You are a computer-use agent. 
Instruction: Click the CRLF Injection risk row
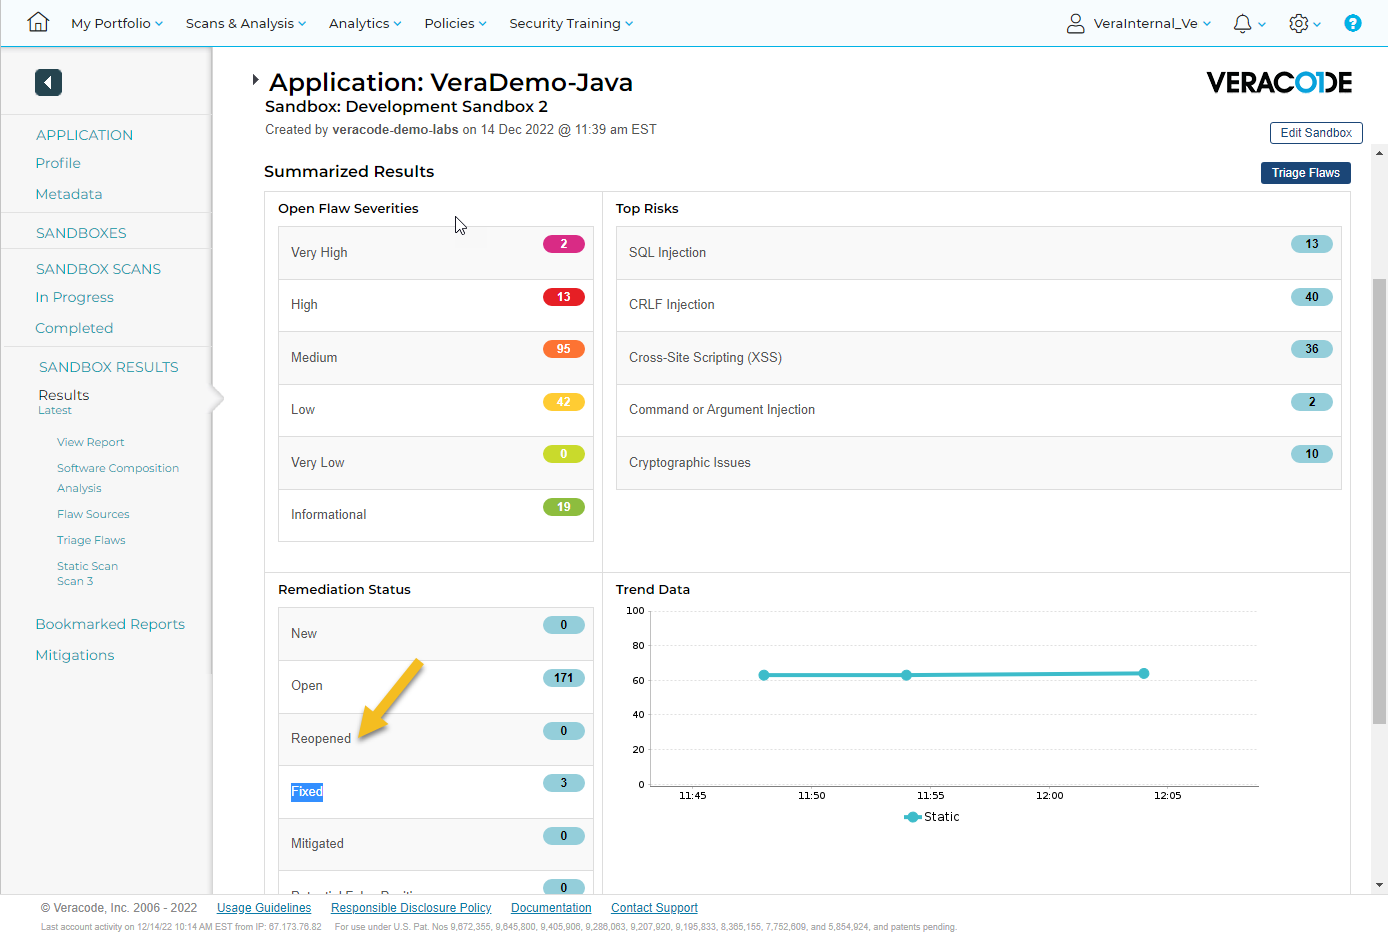pos(978,305)
